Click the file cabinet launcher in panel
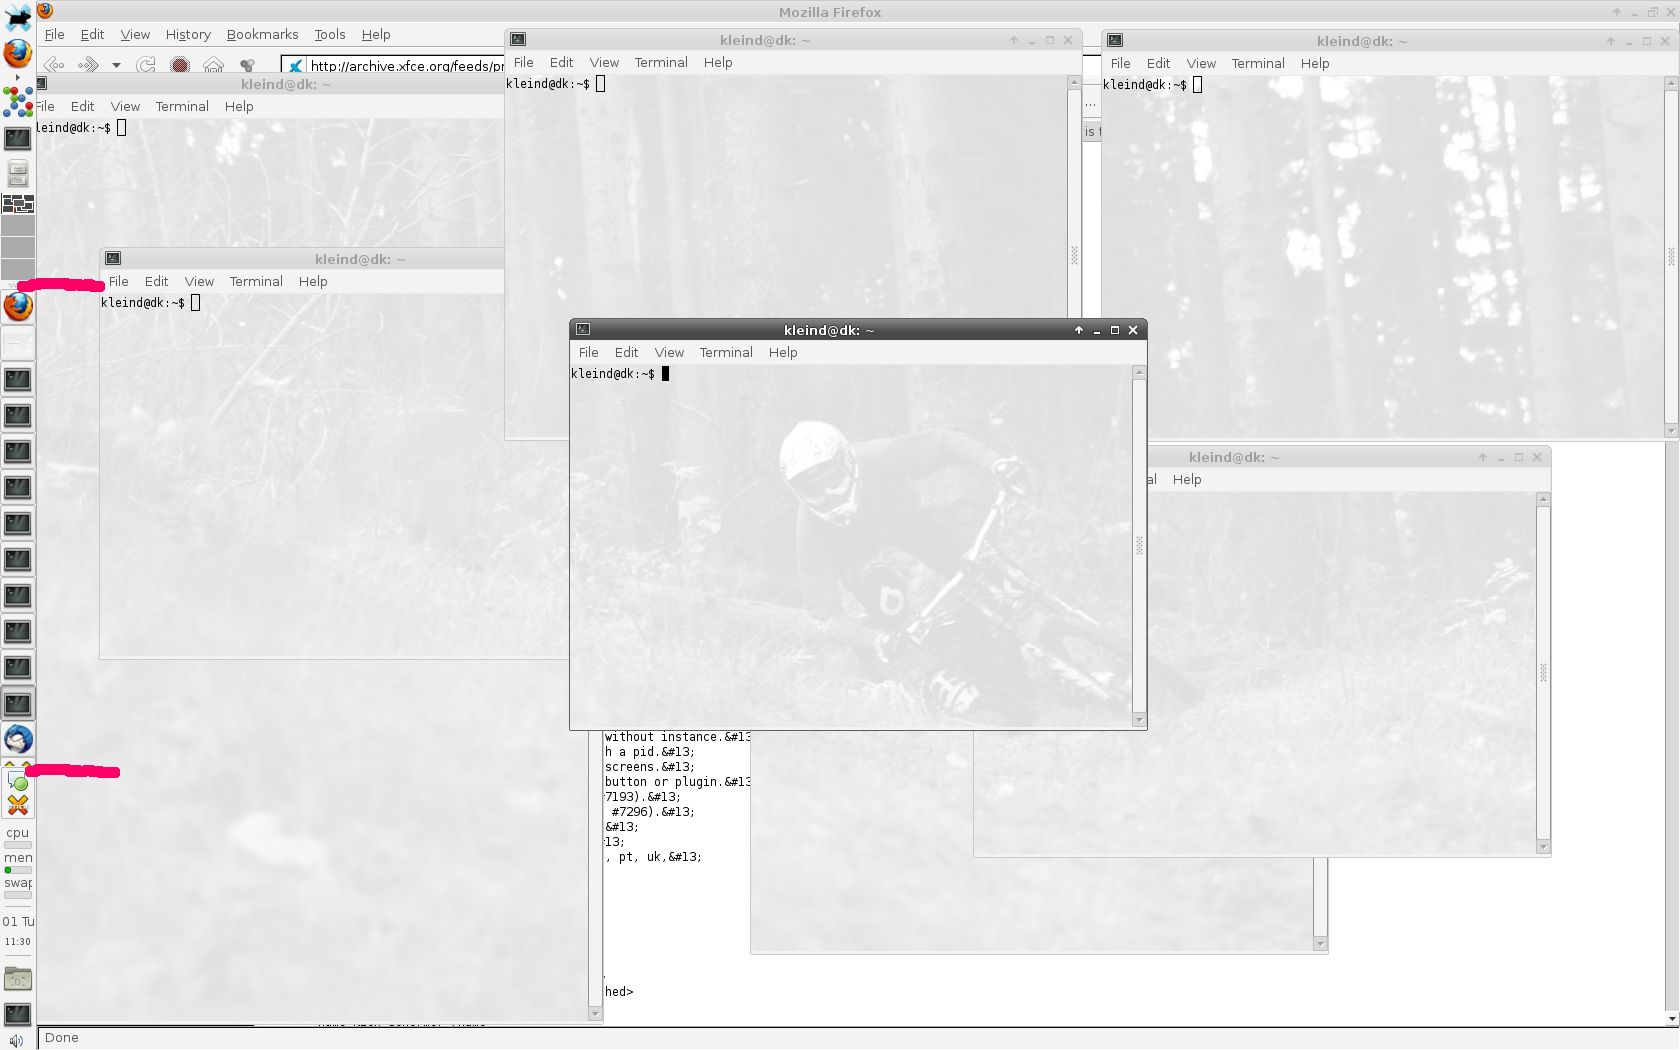Viewport: 1680px width, 1050px height. click(18, 173)
